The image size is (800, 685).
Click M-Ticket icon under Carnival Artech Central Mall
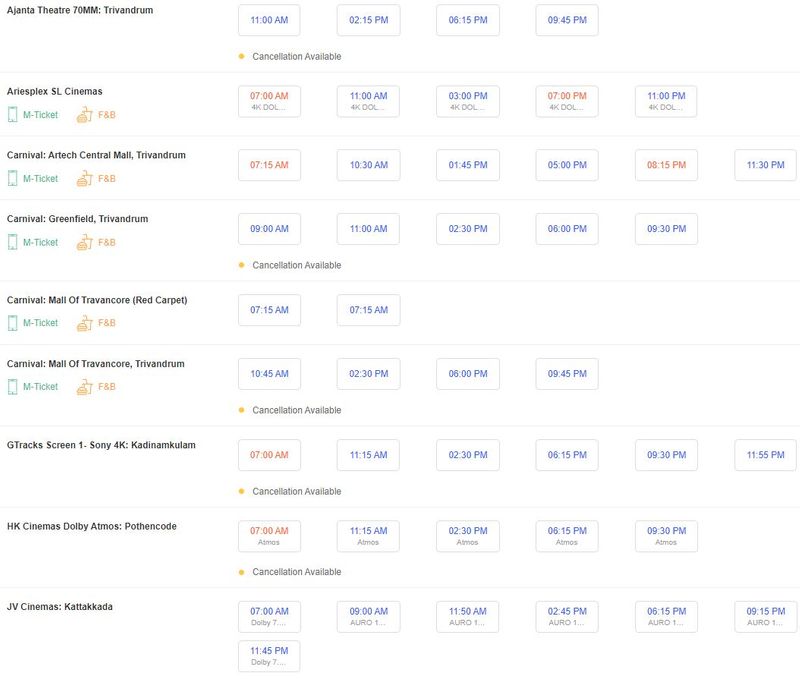click(13, 178)
